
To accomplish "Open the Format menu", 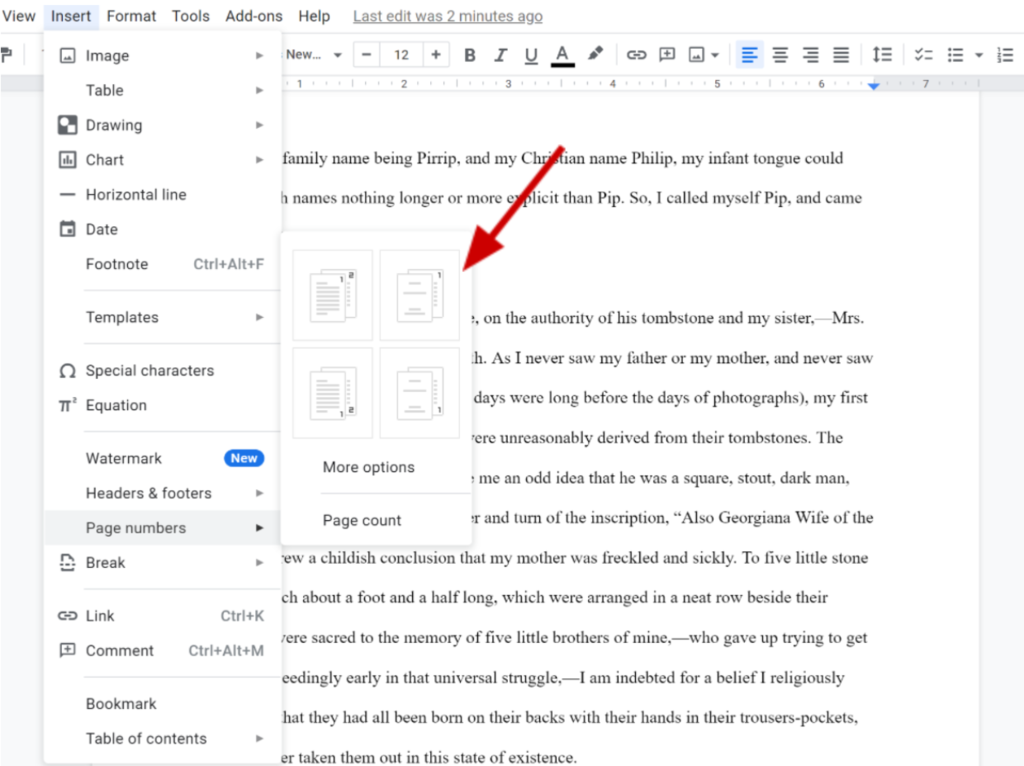I will [131, 16].
